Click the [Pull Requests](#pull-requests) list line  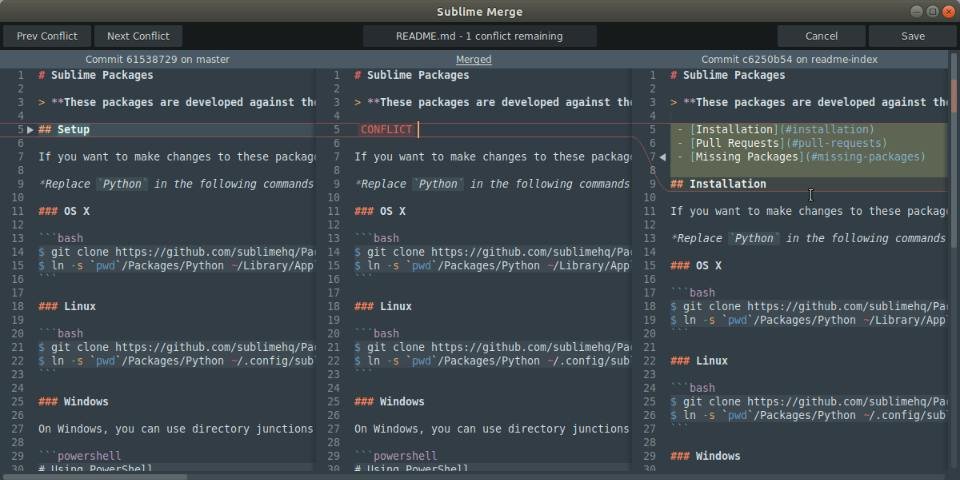(782, 143)
